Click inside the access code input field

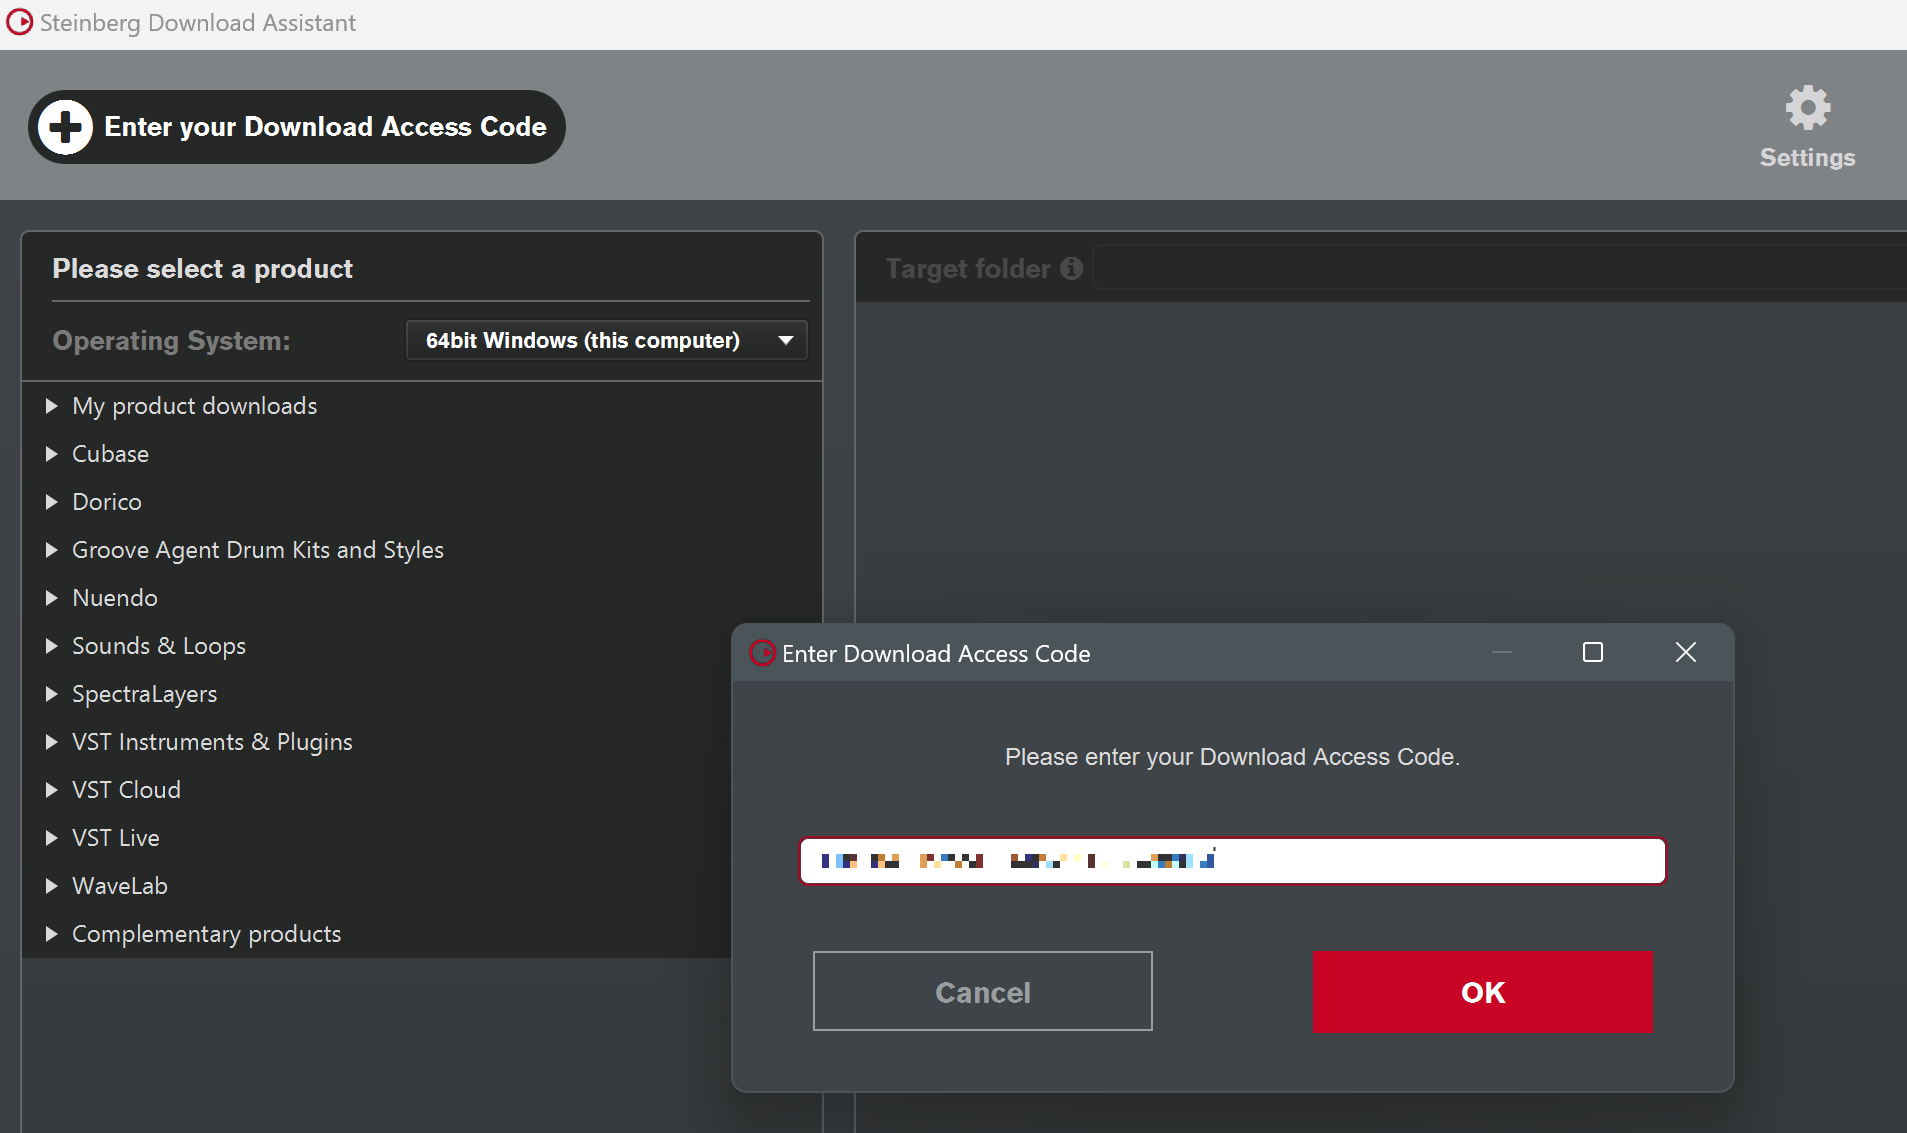point(1232,860)
